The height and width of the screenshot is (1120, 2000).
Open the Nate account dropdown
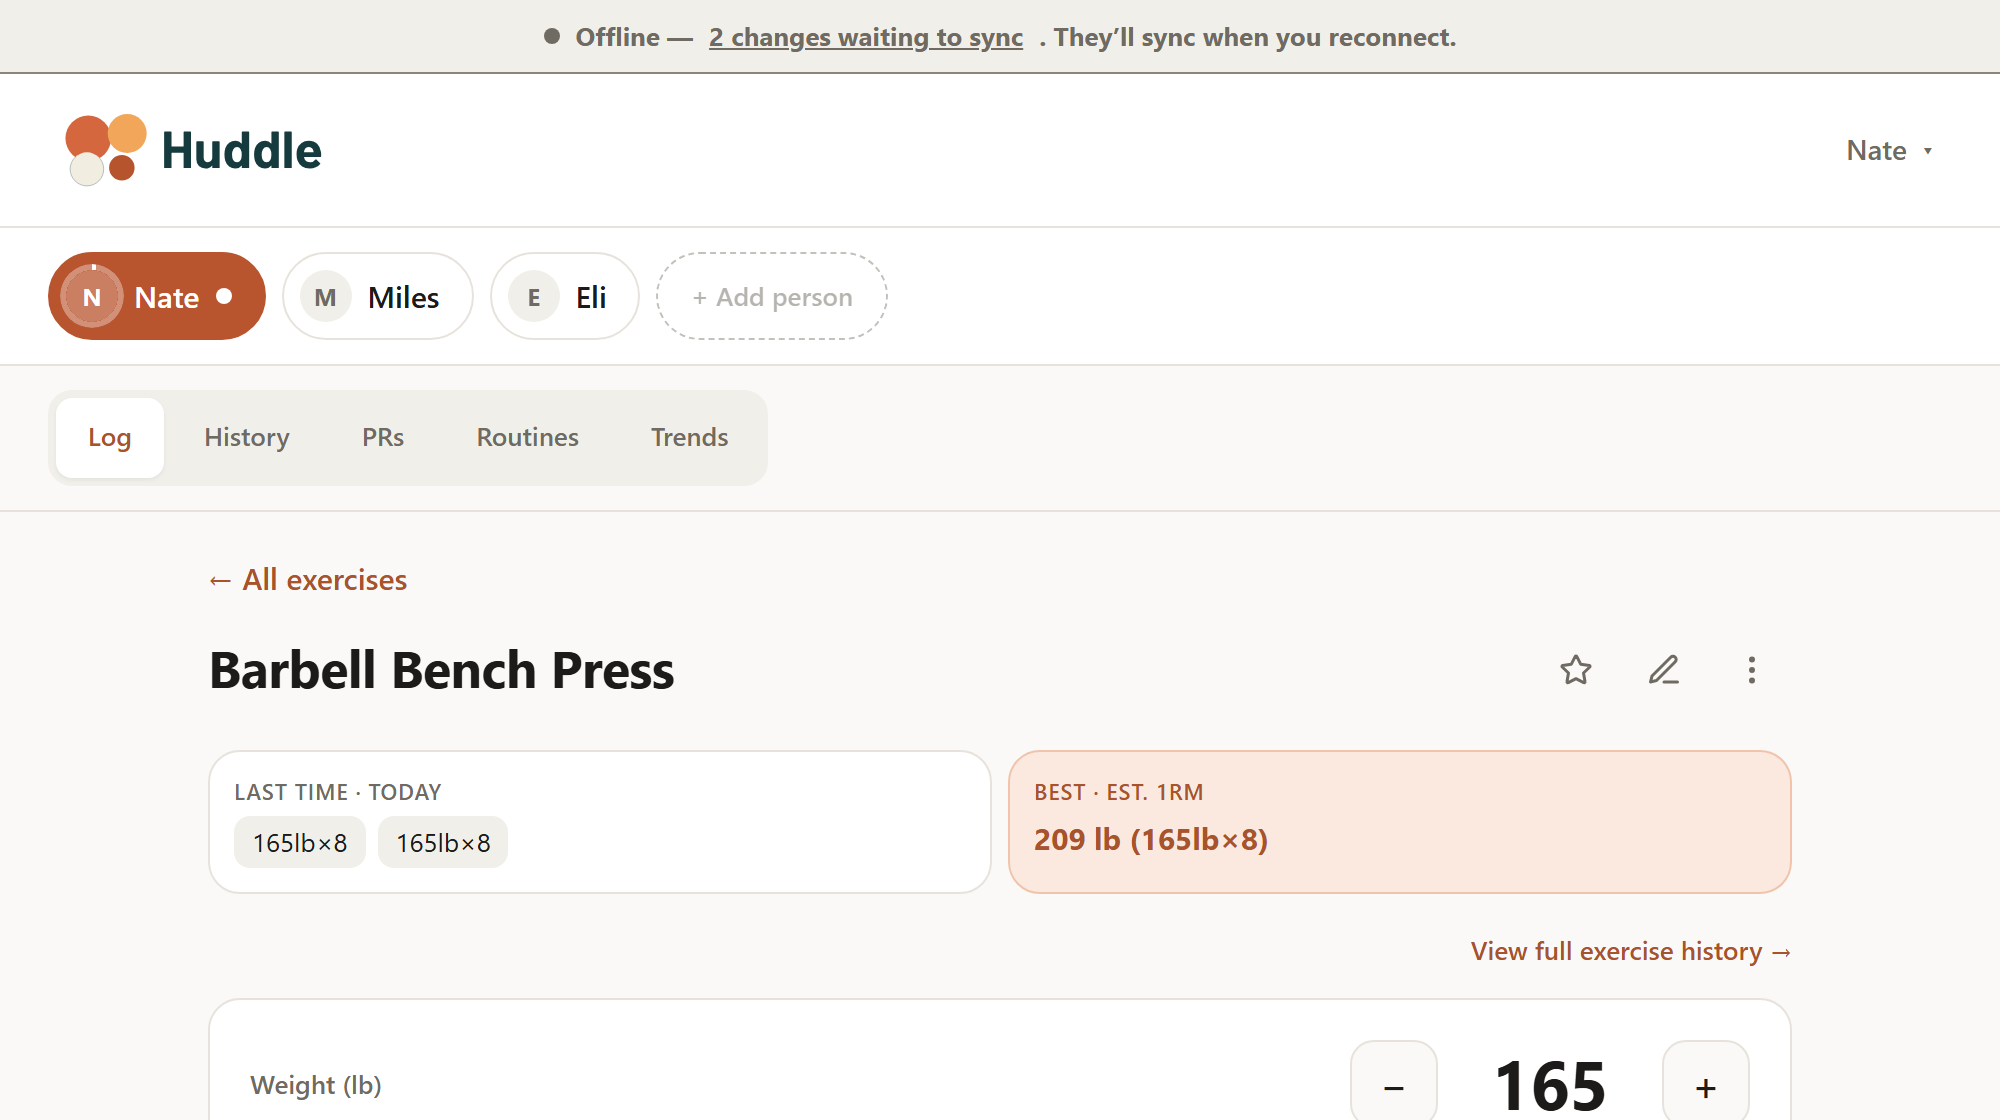click(x=1889, y=150)
